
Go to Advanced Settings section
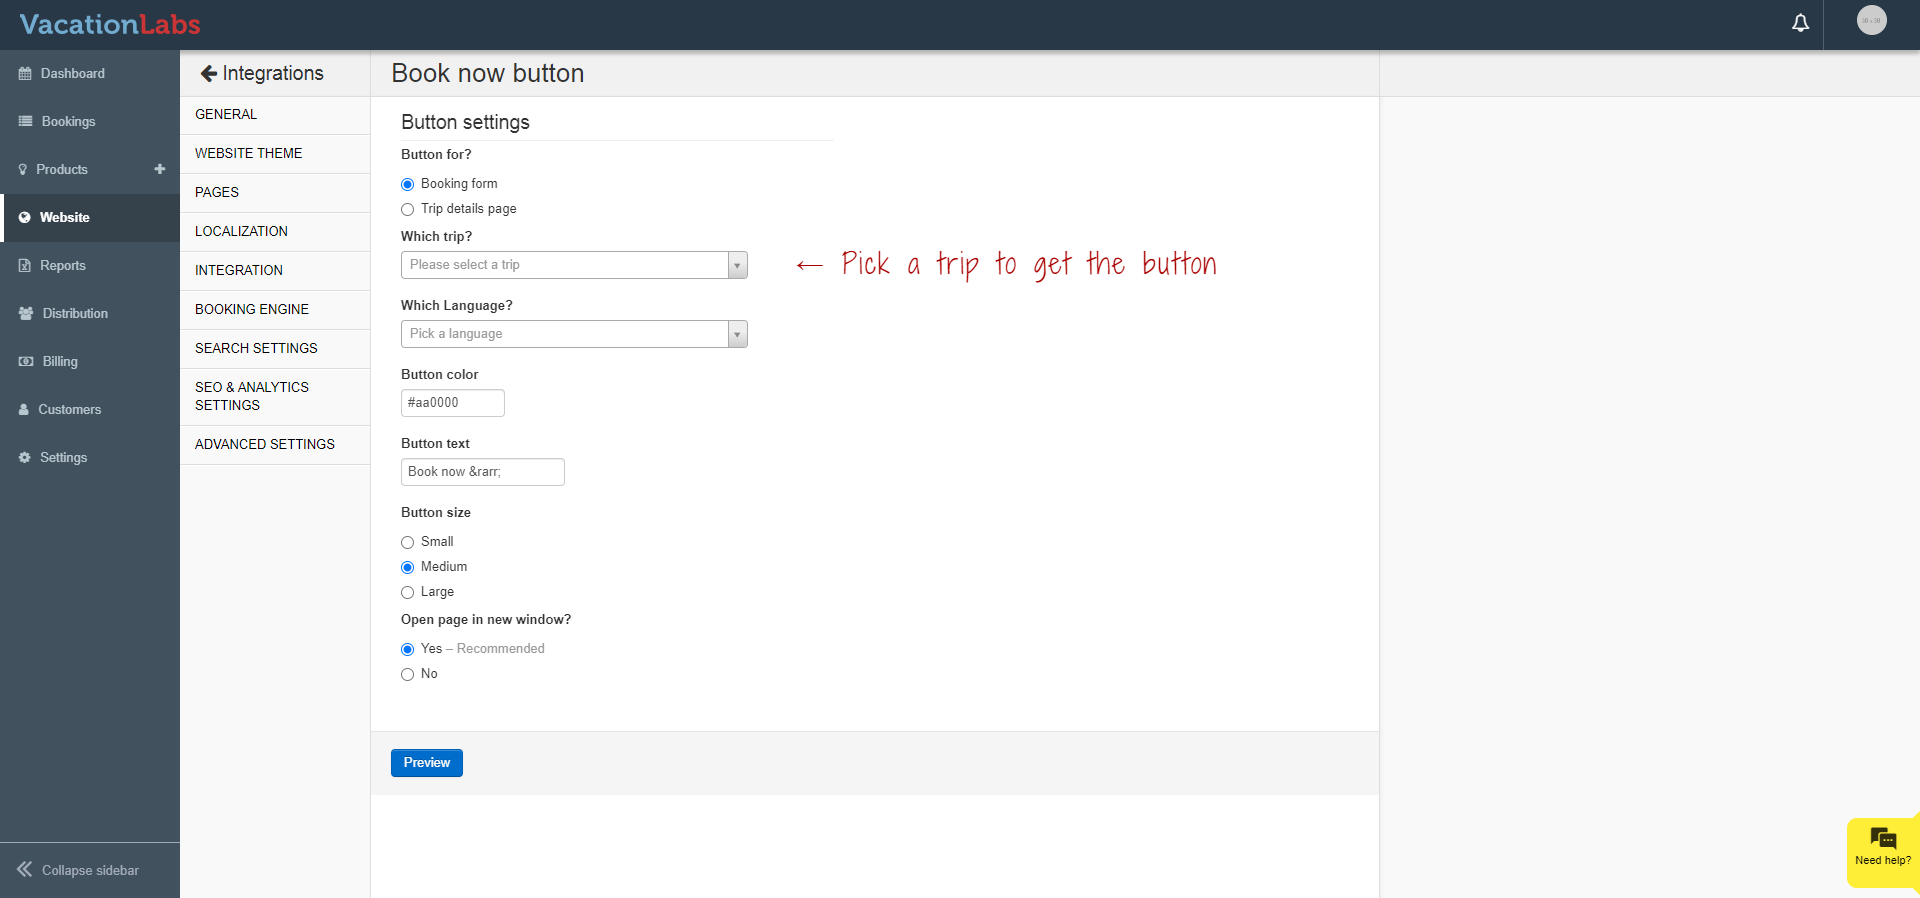point(265,444)
